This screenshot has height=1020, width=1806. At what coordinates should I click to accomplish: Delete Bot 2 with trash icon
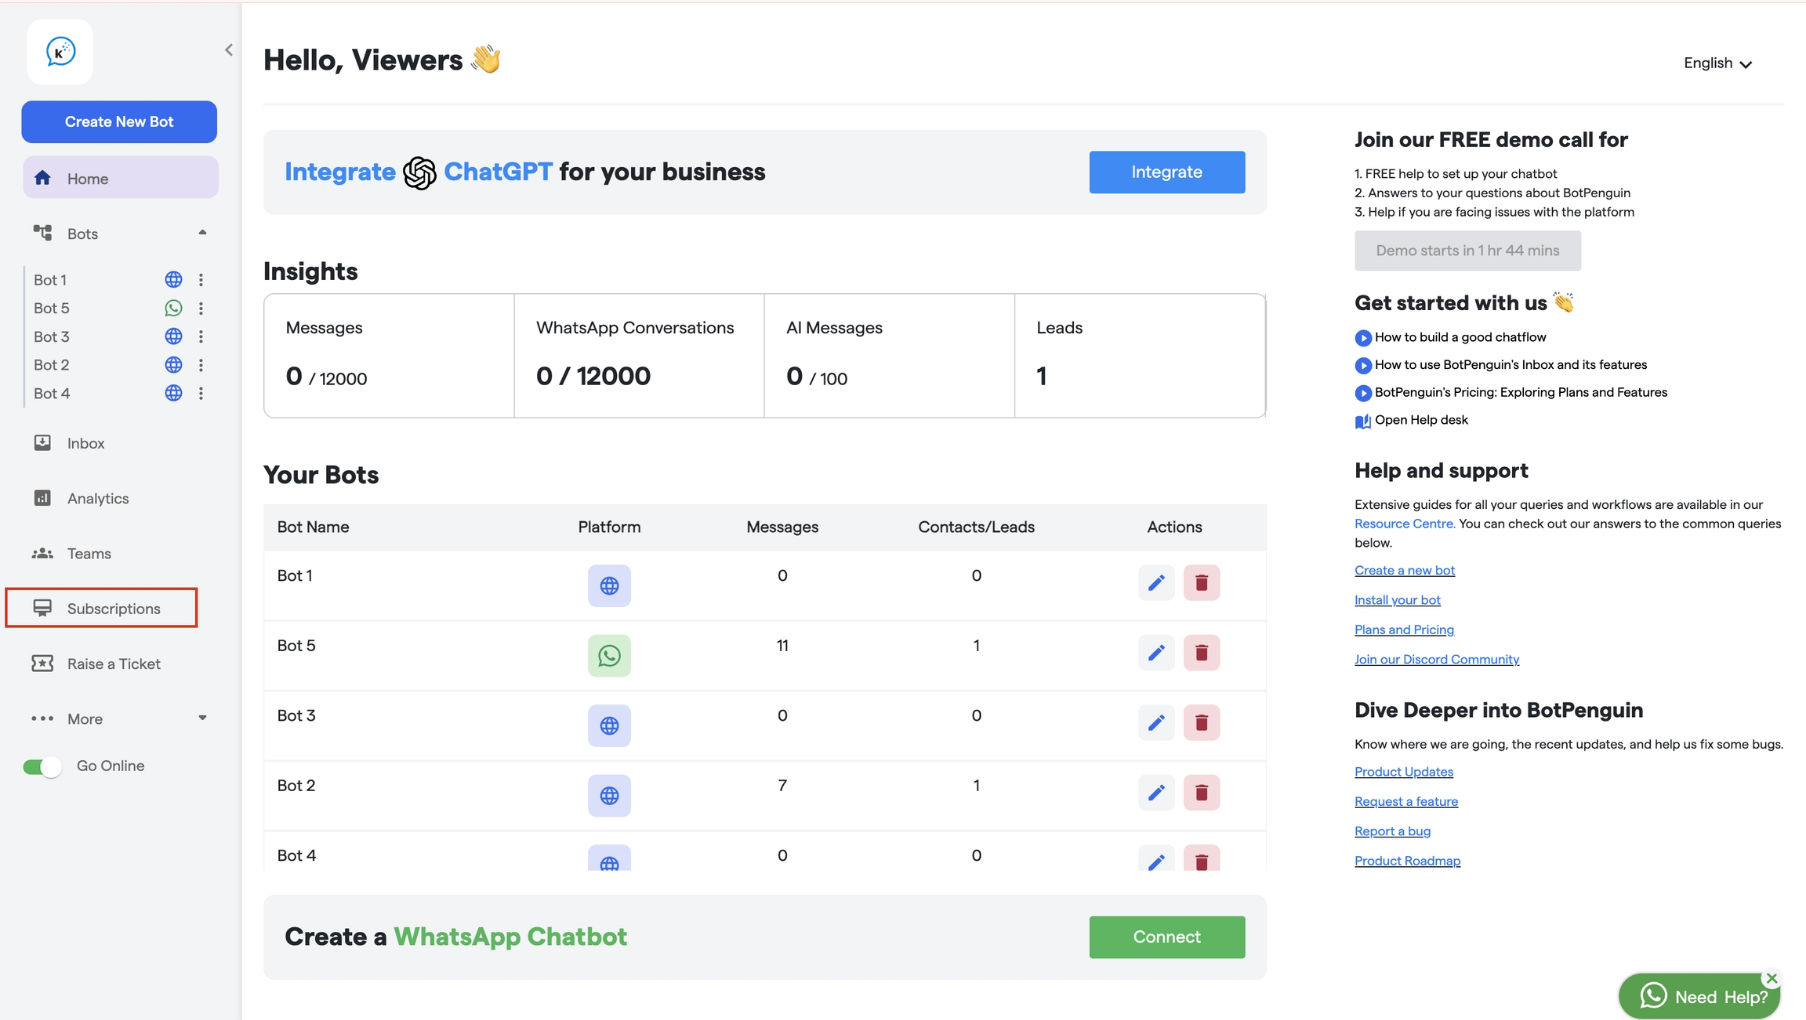(x=1201, y=793)
